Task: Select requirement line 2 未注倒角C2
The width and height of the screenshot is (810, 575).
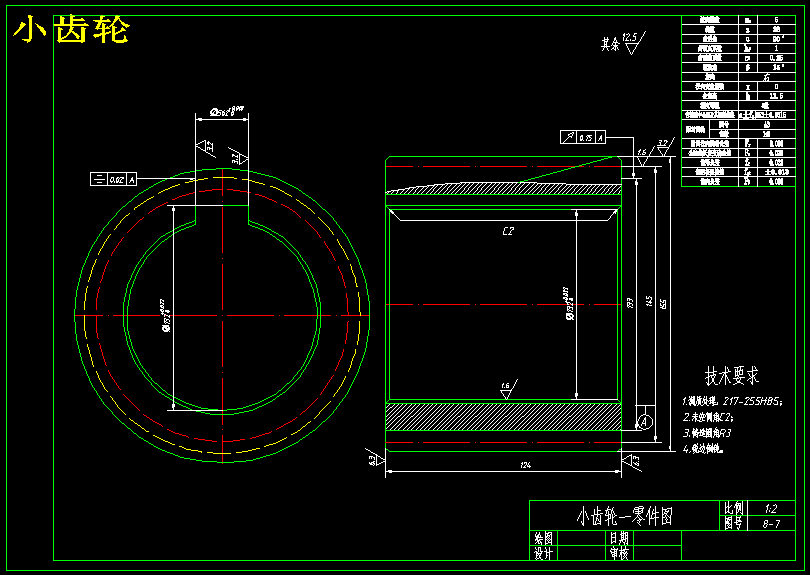Action: click(708, 417)
